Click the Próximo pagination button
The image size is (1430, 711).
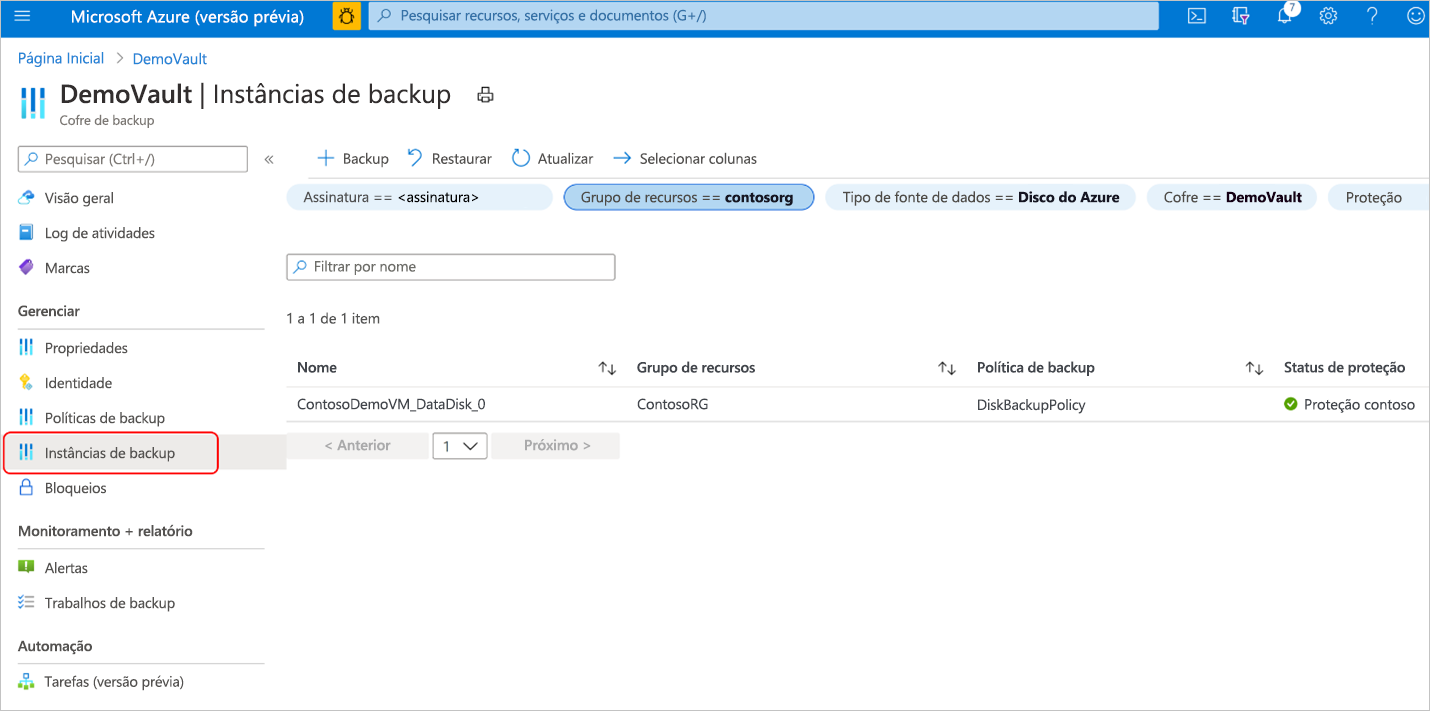[x=557, y=446]
